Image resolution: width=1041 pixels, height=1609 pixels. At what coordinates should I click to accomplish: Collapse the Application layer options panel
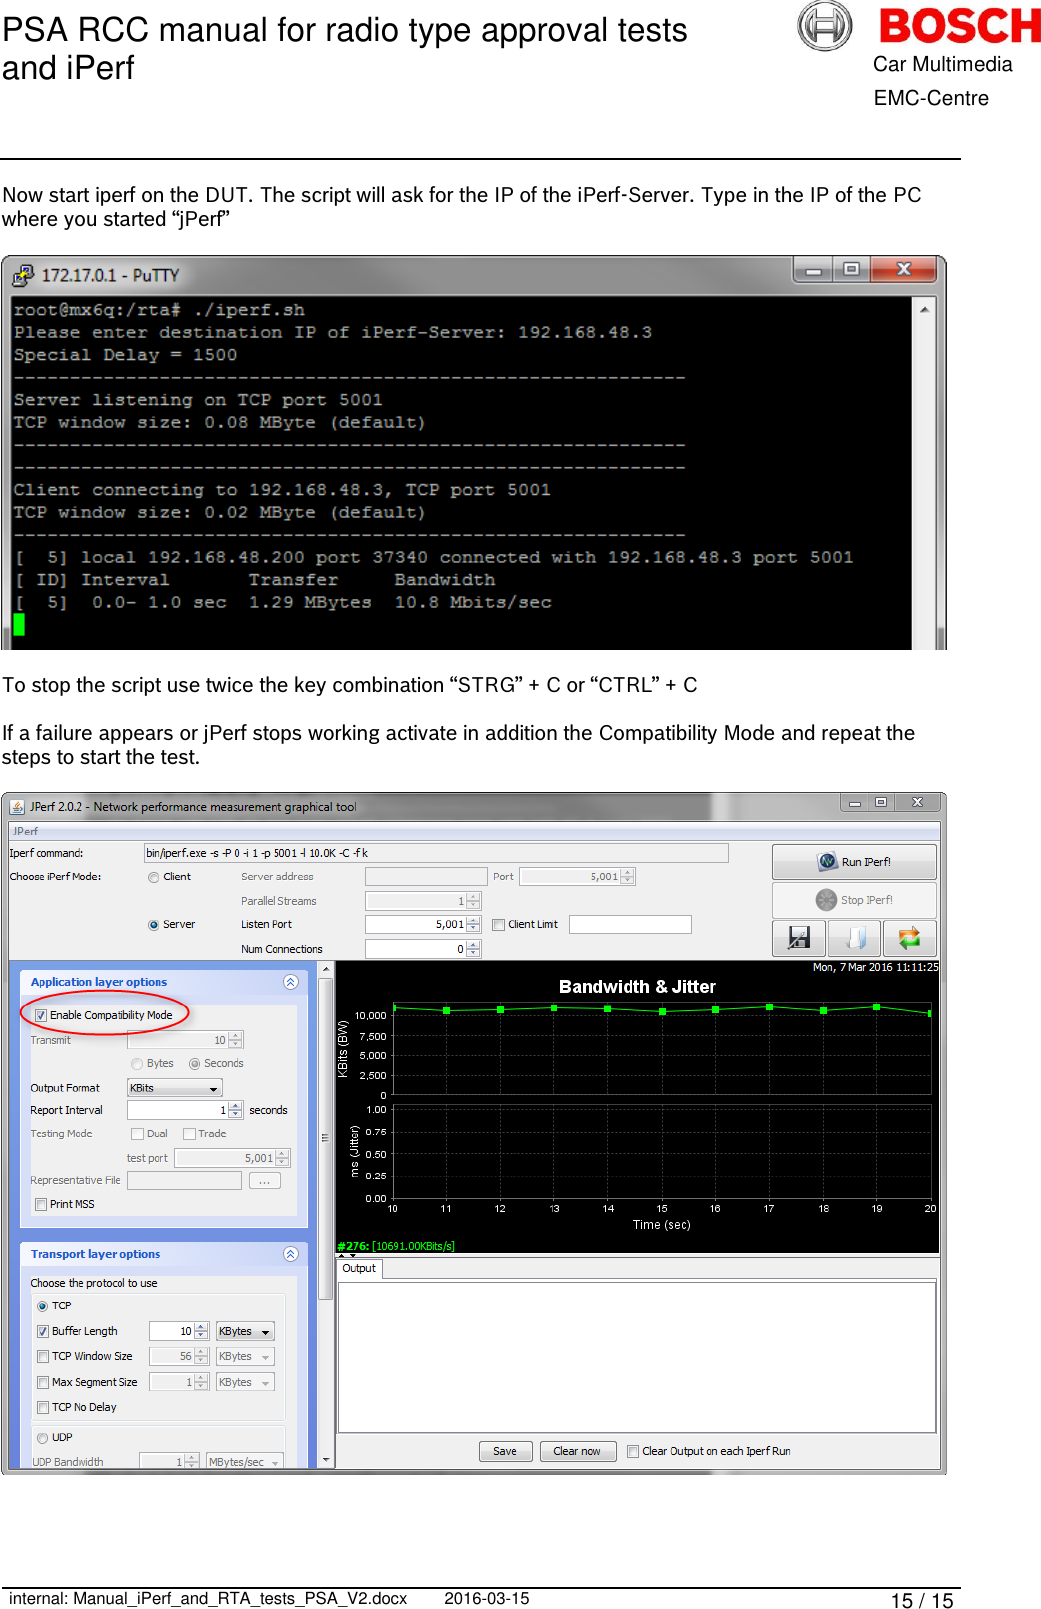(291, 982)
